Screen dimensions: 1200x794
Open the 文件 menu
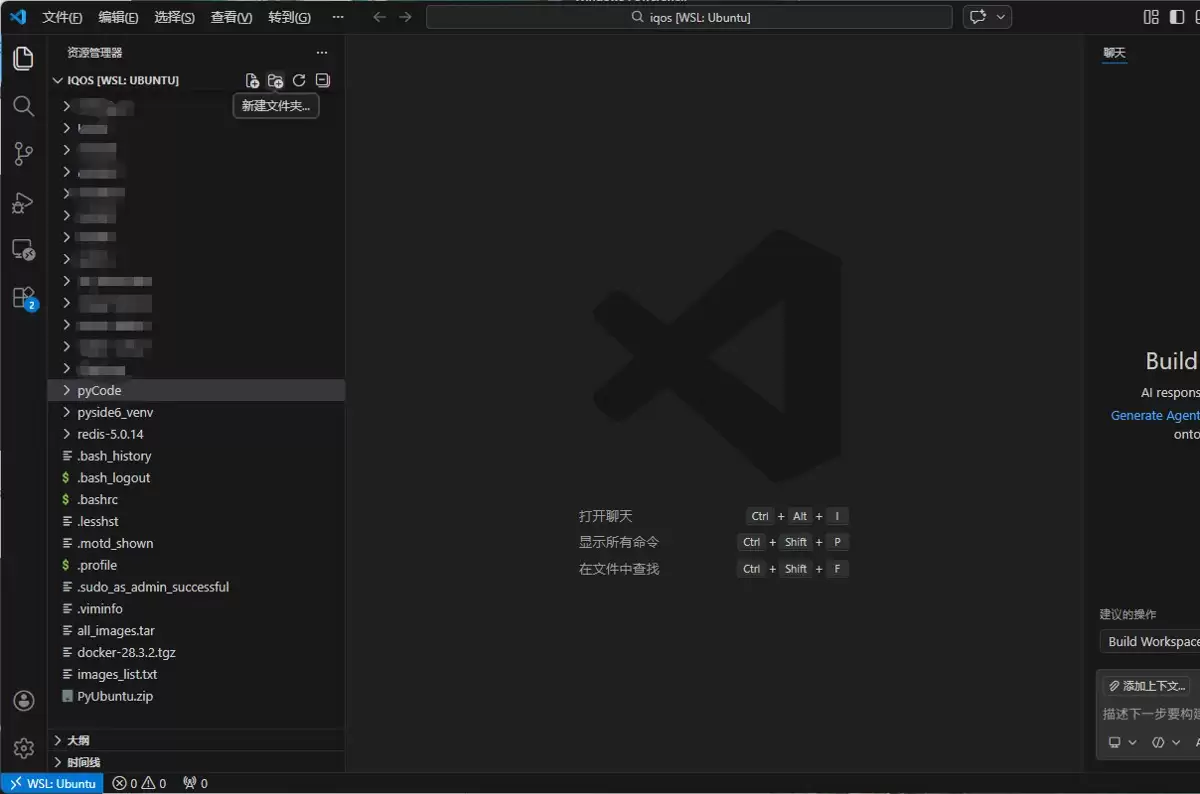(x=62, y=16)
